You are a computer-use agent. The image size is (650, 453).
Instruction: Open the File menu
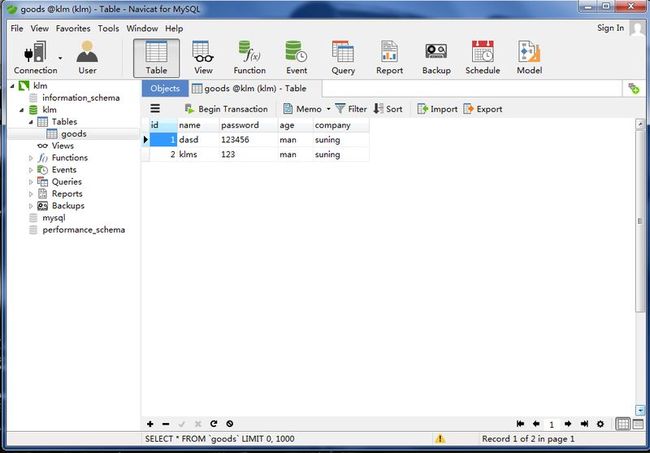coord(17,28)
